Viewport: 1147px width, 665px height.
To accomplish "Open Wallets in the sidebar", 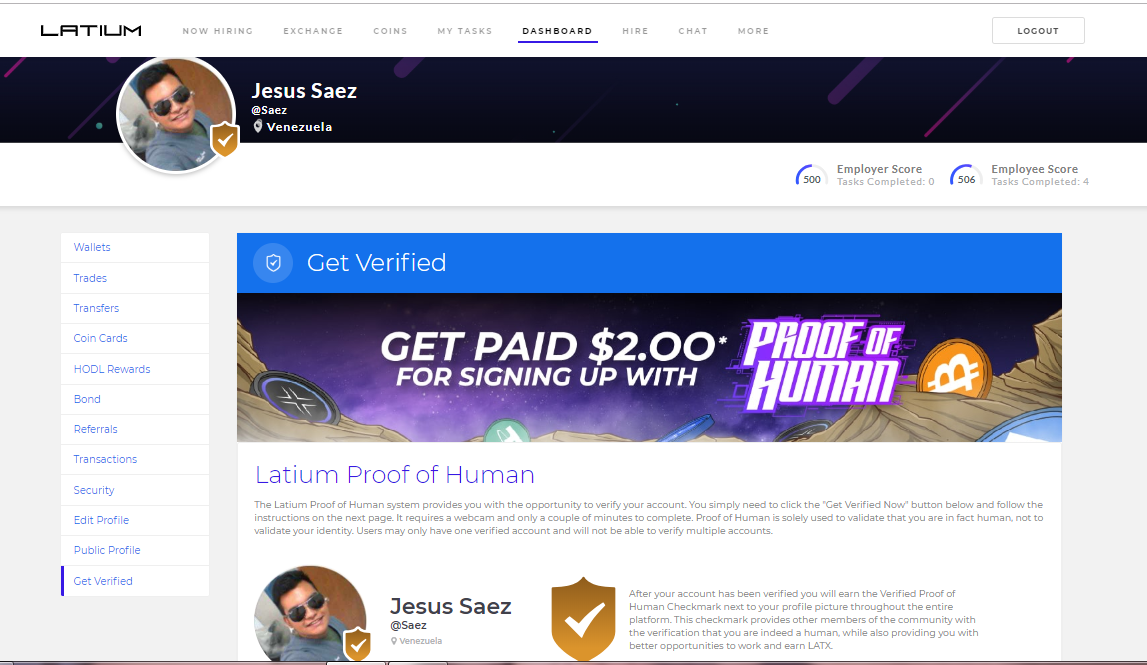I will coord(135,247).
